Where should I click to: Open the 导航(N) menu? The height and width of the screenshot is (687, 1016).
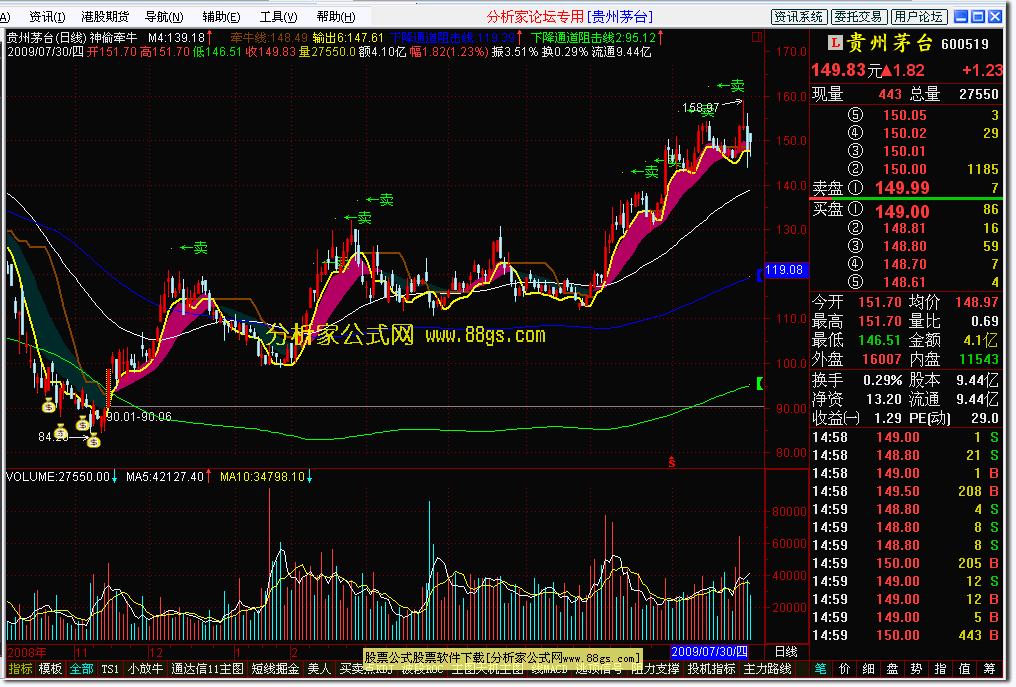[164, 16]
